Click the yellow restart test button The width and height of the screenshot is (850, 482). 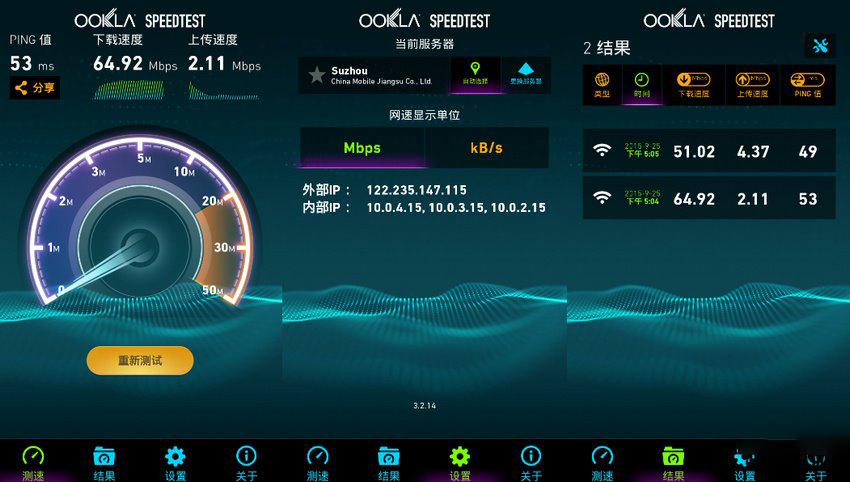[x=140, y=361]
